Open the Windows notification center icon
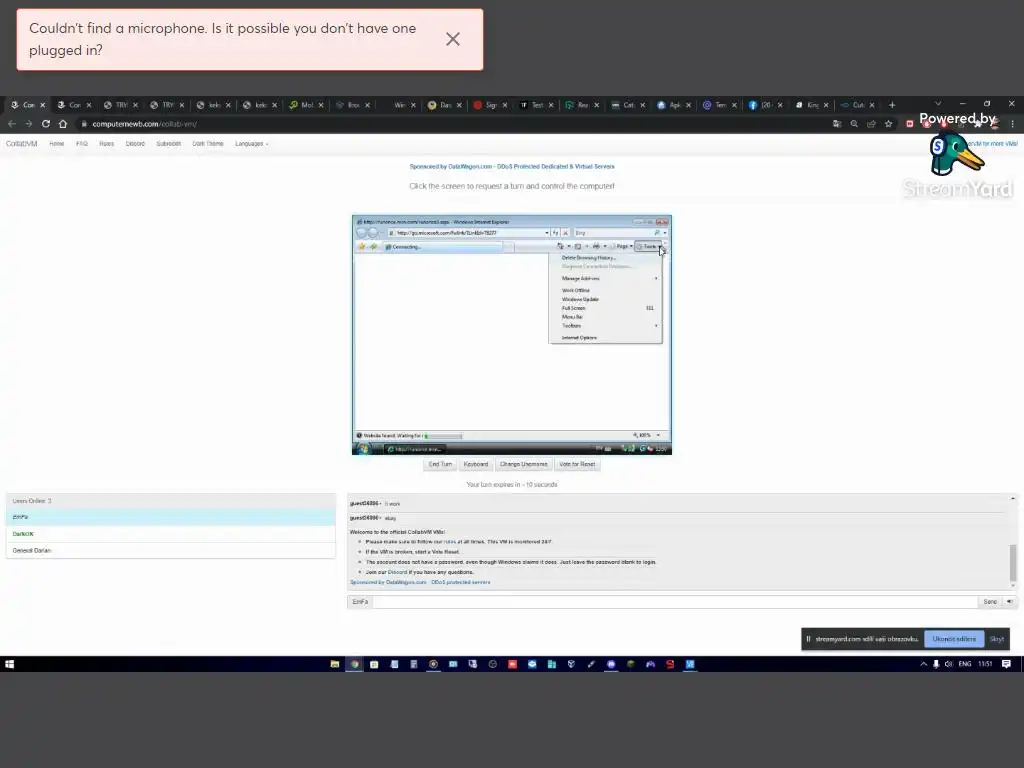Viewport: 1024px width, 768px height. (1006, 664)
